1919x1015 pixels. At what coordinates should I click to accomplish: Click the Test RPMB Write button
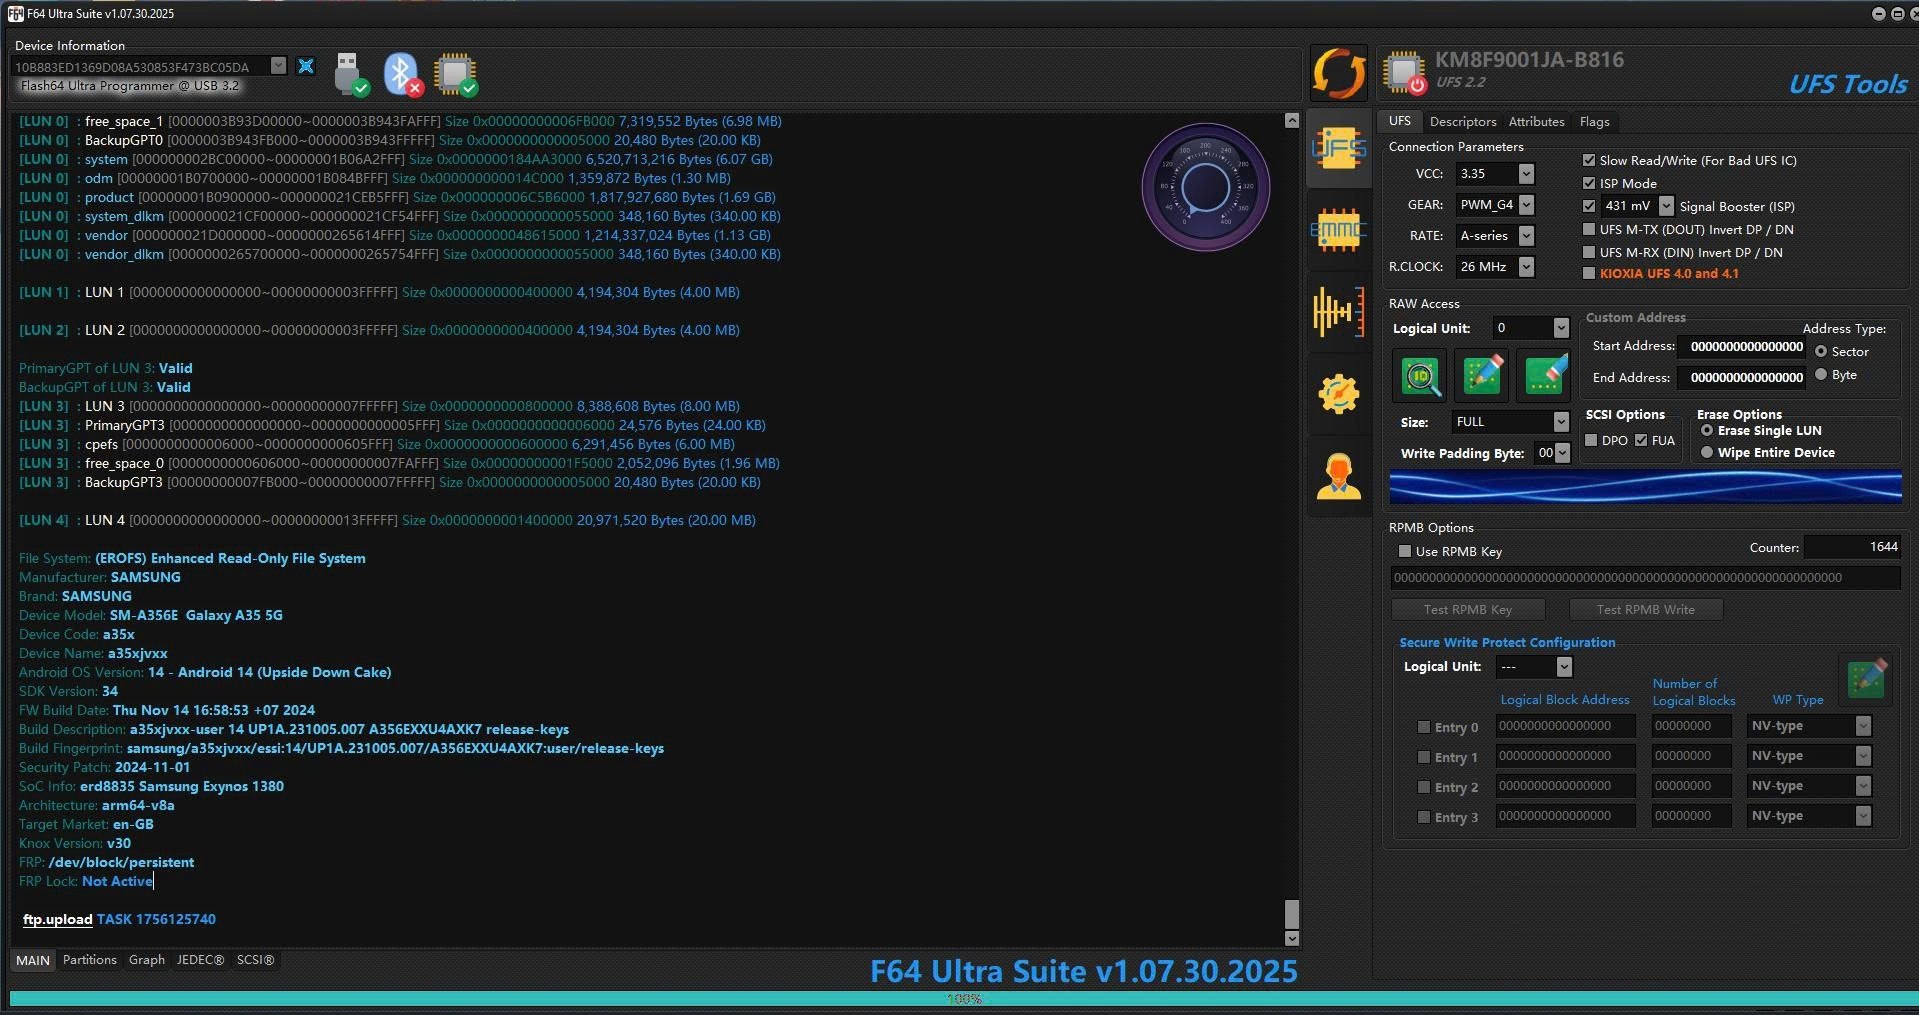(x=1646, y=609)
